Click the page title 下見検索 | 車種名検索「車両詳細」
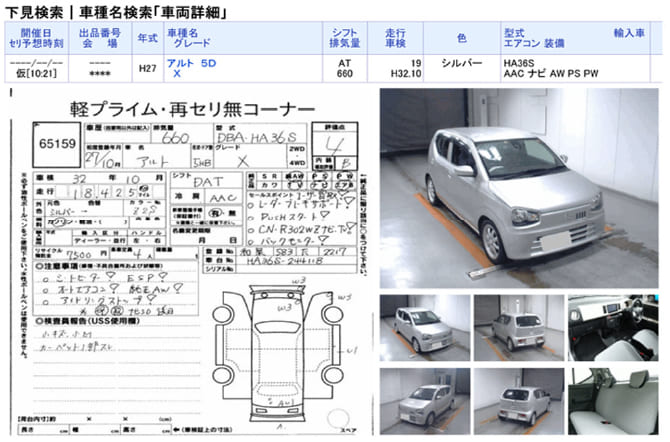 click(116, 12)
